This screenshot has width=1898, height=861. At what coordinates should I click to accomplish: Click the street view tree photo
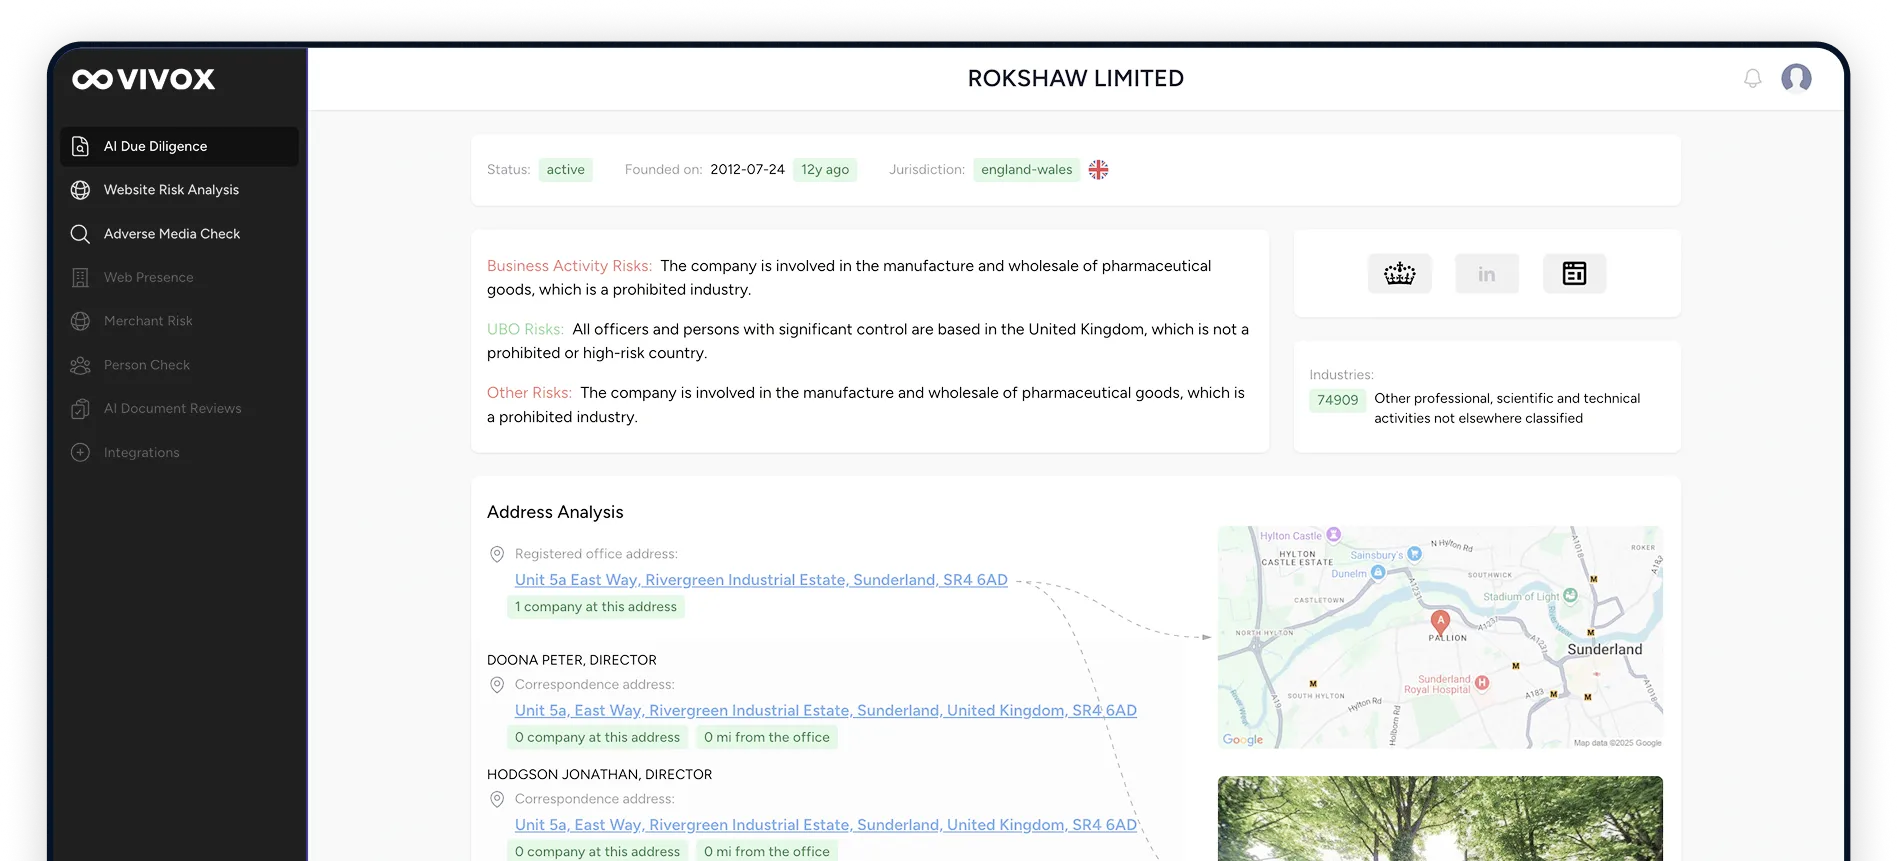1440,818
